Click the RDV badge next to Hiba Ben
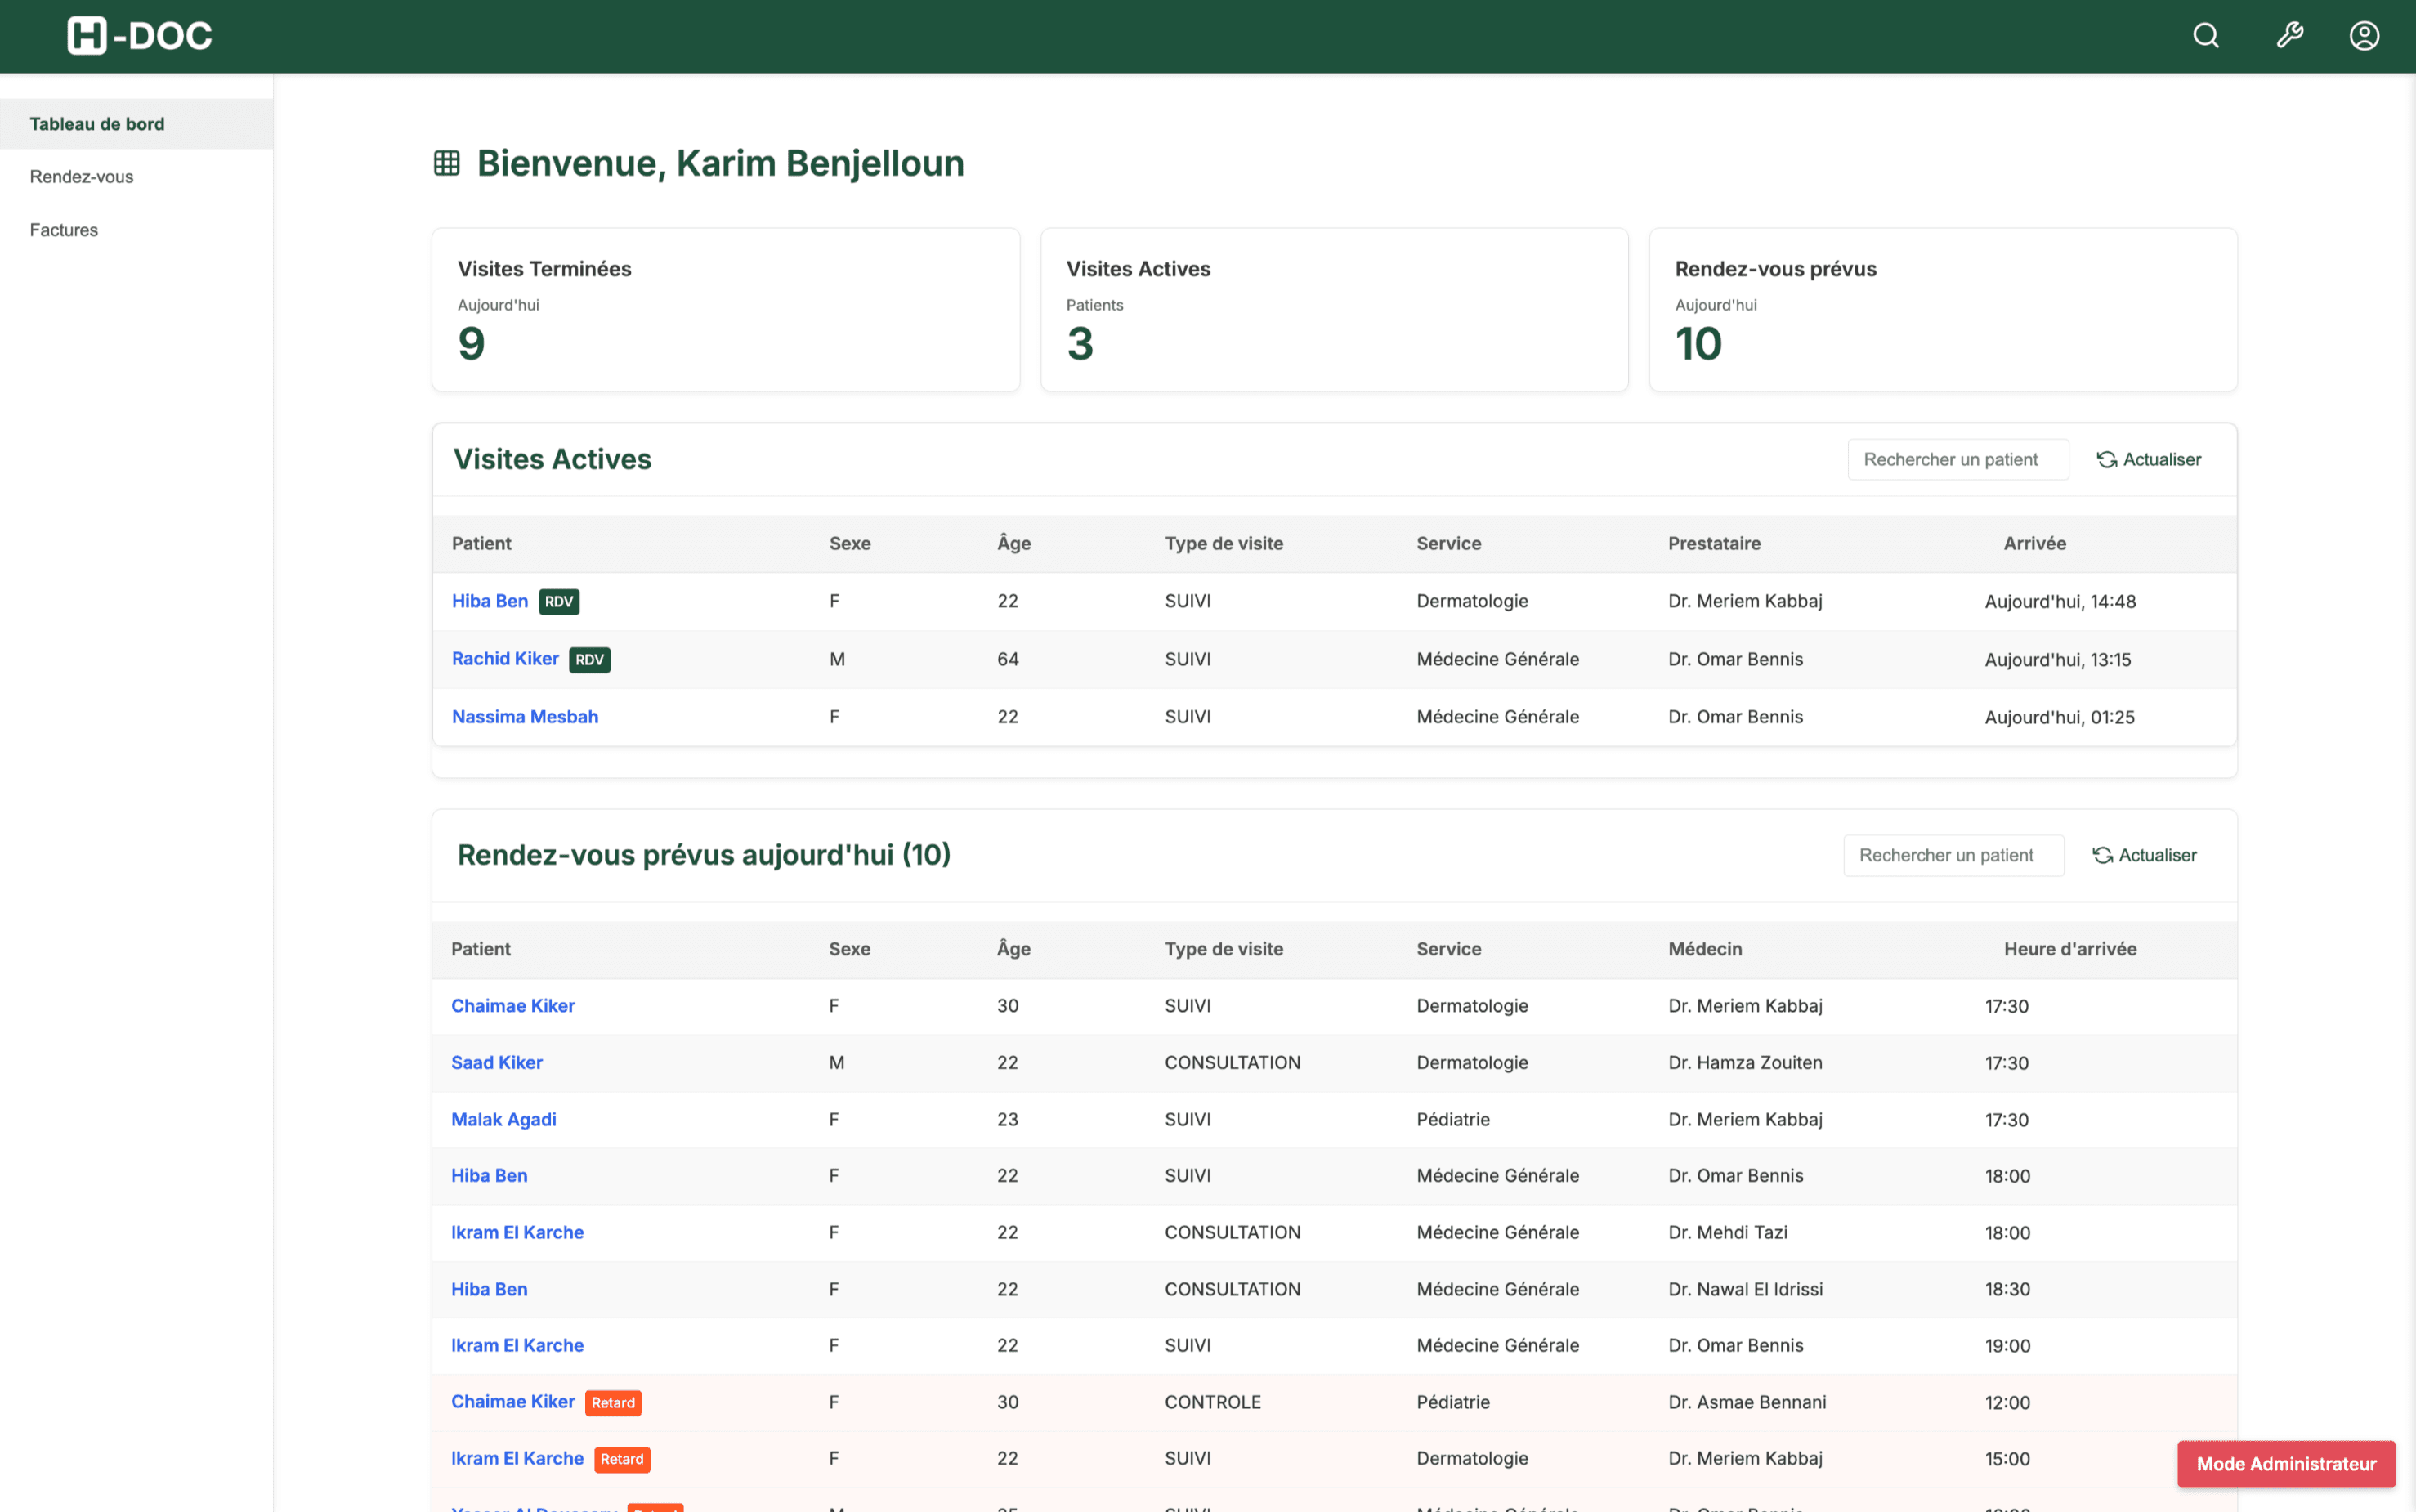Viewport: 2416px width, 1512px height. [558, 601]
